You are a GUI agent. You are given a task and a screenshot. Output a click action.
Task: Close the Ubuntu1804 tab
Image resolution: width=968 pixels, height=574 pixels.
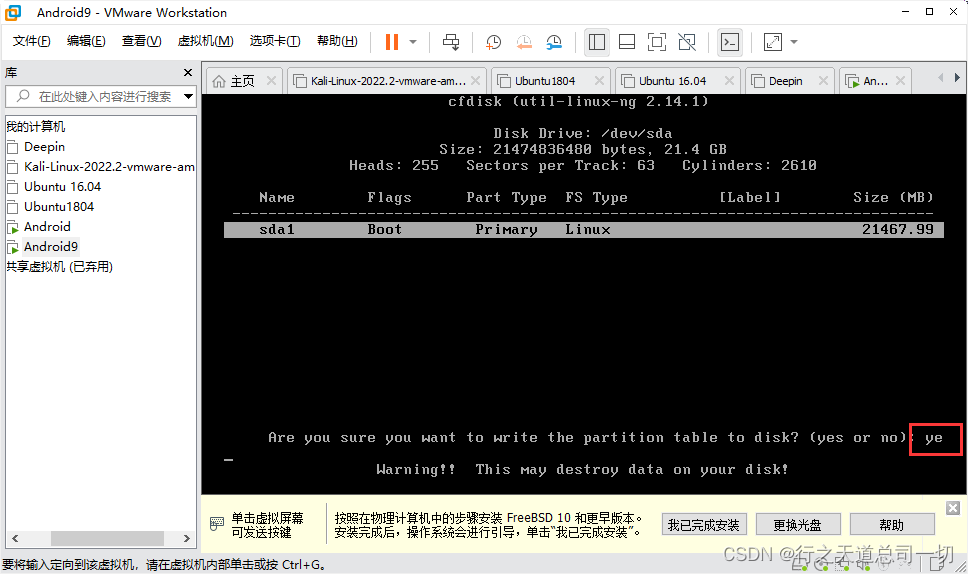599,81
